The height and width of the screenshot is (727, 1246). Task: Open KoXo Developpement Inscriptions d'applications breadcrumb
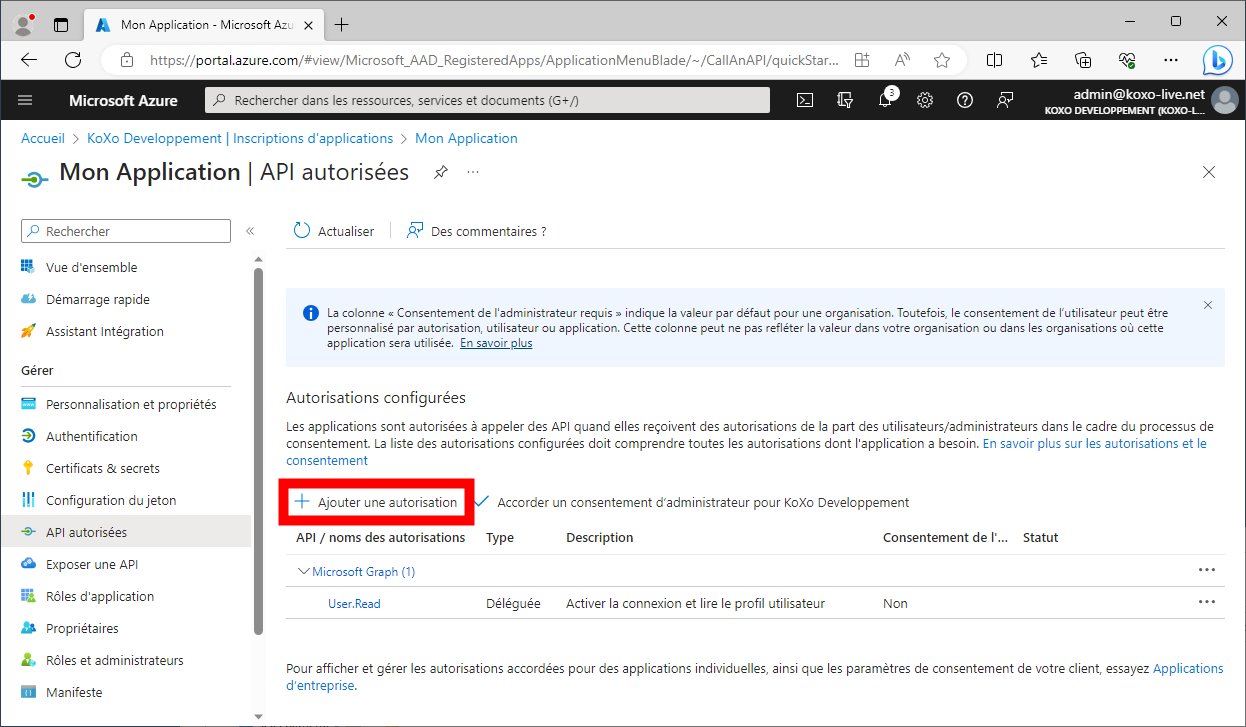tap(240, 138)
